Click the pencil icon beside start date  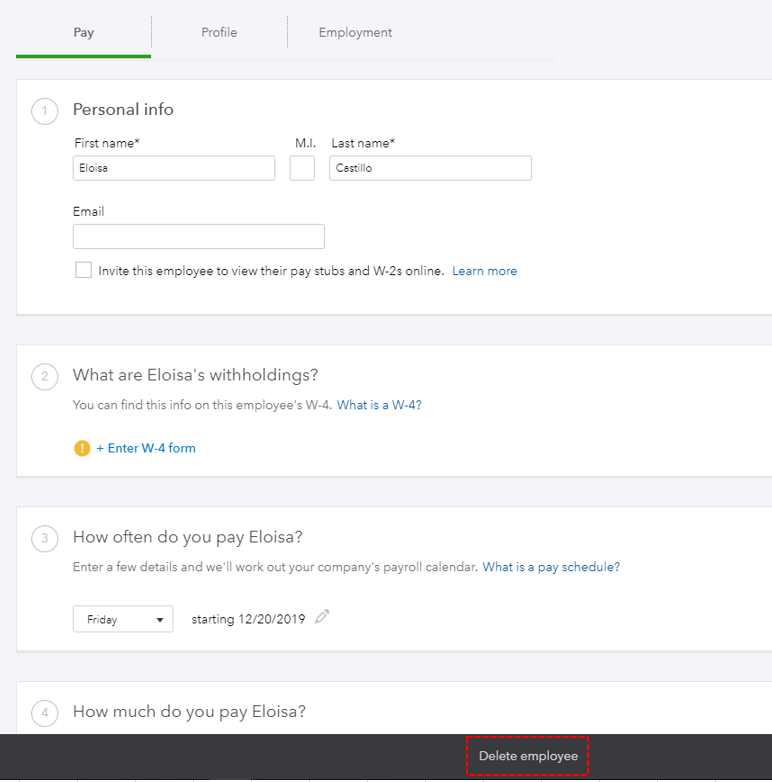point(322,617)
